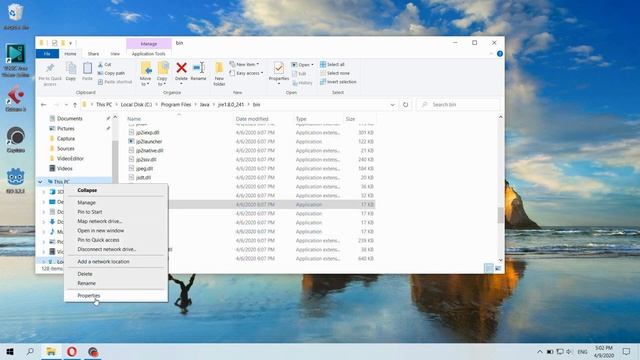Click the Back navigation arrow

[x=44, y=105]
